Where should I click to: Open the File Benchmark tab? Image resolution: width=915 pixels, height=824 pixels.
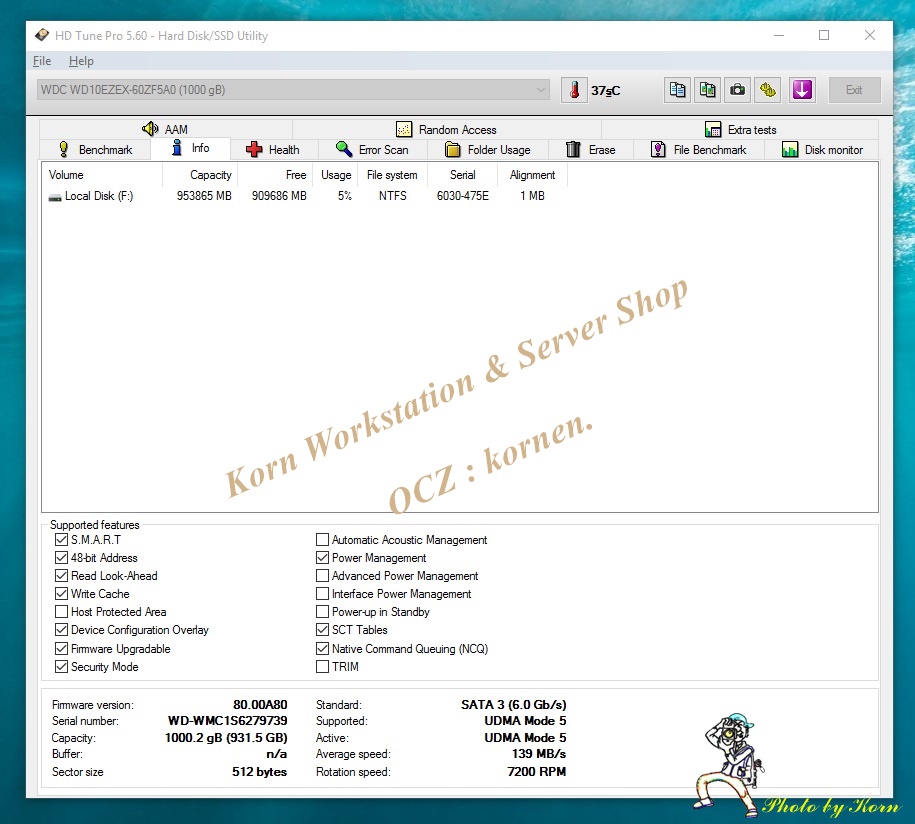click(699, 149)
